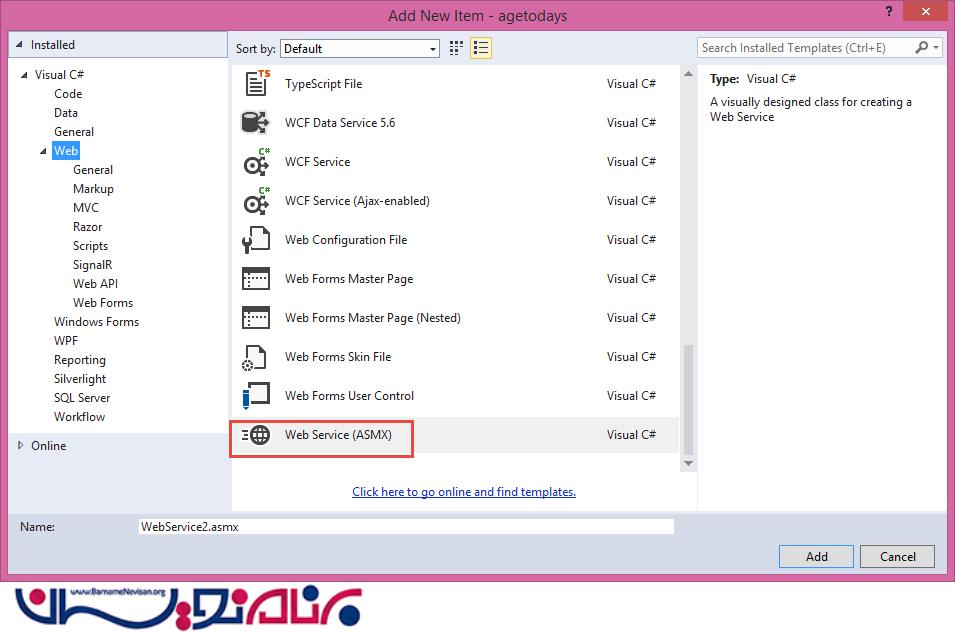Select the Web API category
The height and width of the screenshot is (632, 955).
point(96,284)
